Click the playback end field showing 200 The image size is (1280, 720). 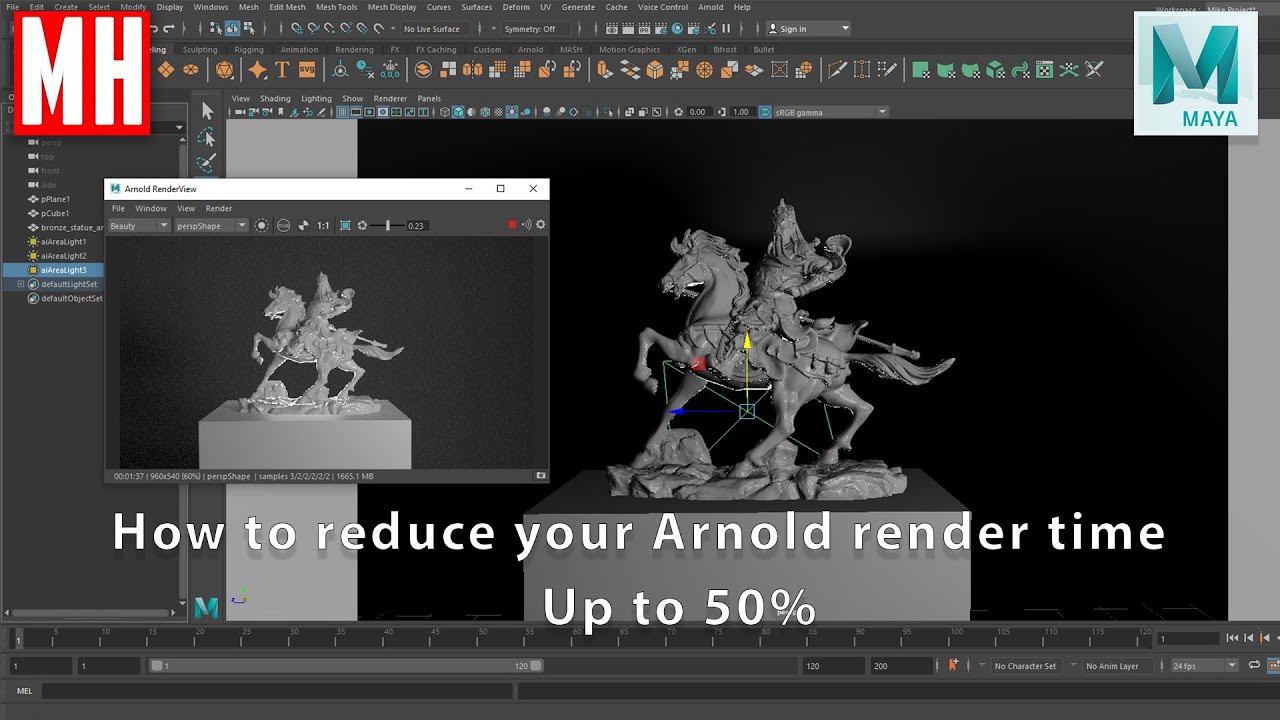point(902,666)
